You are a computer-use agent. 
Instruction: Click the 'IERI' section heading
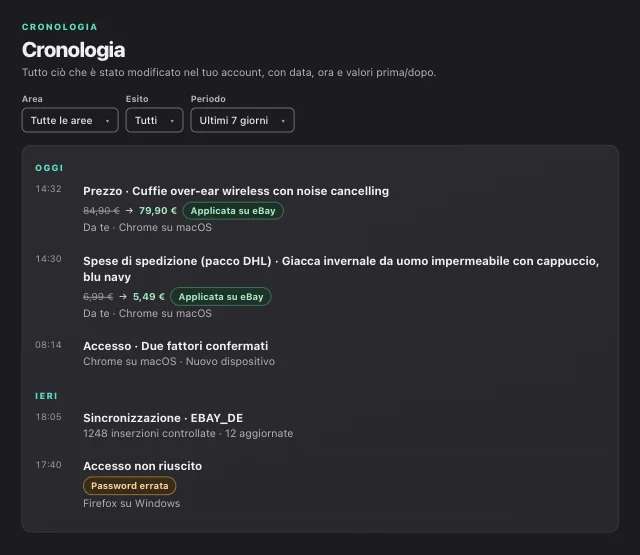coord(46,396)
